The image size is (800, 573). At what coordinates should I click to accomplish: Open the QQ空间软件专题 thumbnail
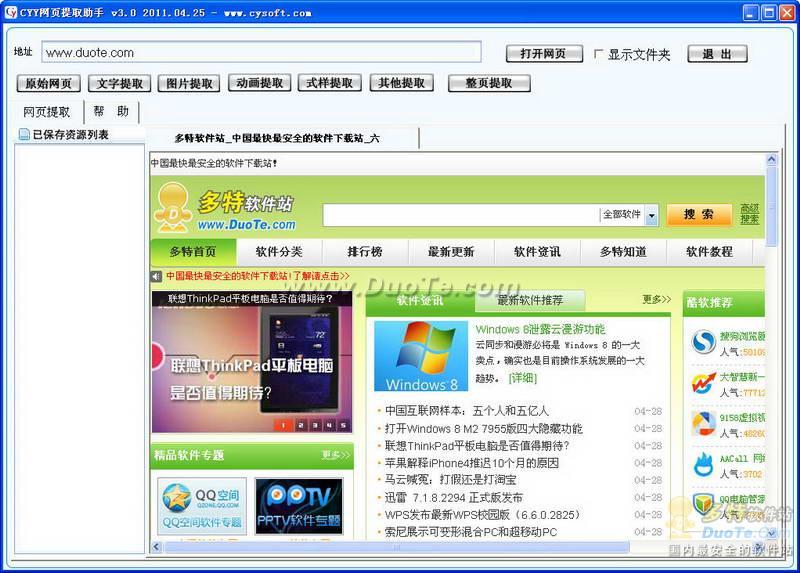pyautogui.click(x=202, y=506)
